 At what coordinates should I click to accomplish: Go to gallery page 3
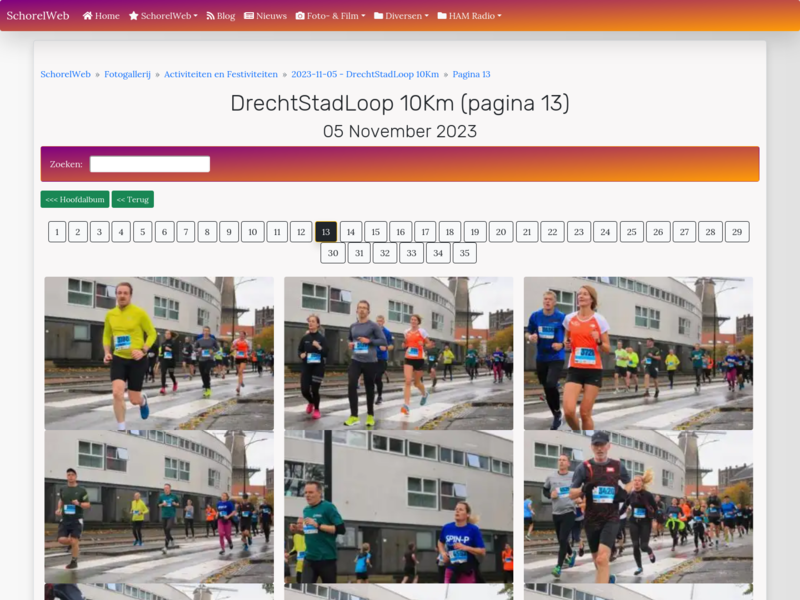coord(99,232)
